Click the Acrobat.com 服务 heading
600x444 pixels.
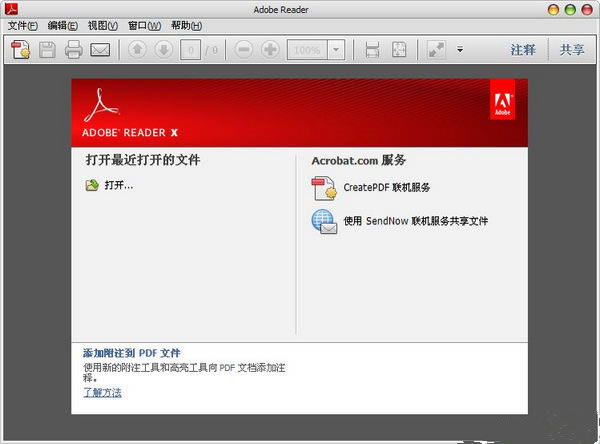click(x=359, y=160)
